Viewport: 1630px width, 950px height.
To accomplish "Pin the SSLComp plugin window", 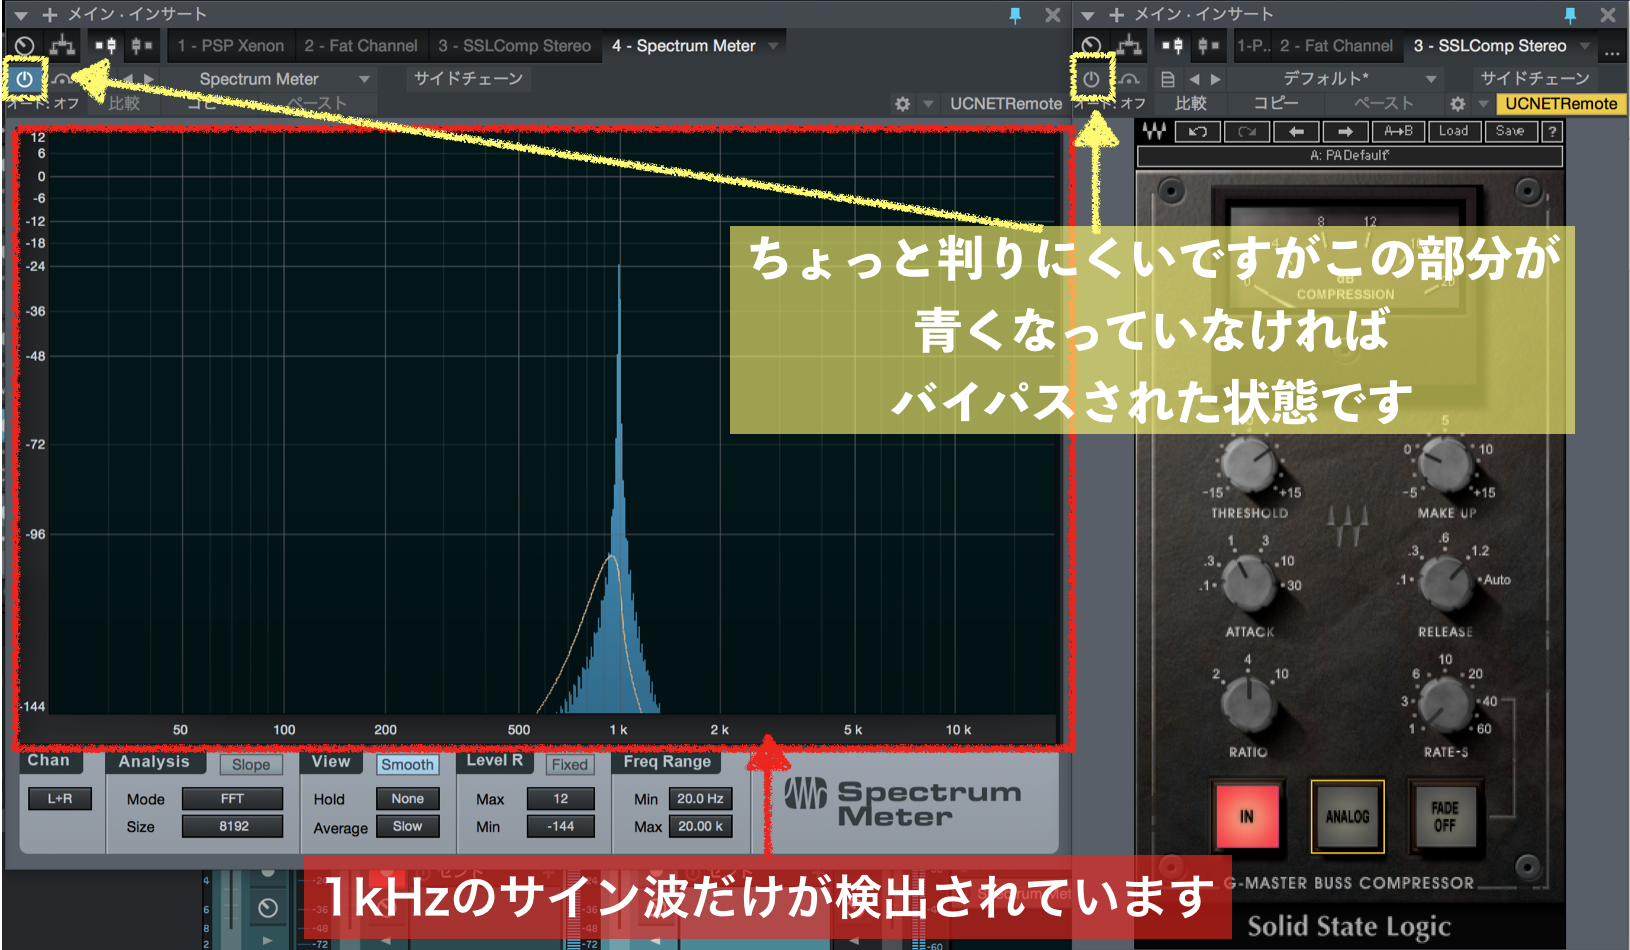I will coord(1570,15).
